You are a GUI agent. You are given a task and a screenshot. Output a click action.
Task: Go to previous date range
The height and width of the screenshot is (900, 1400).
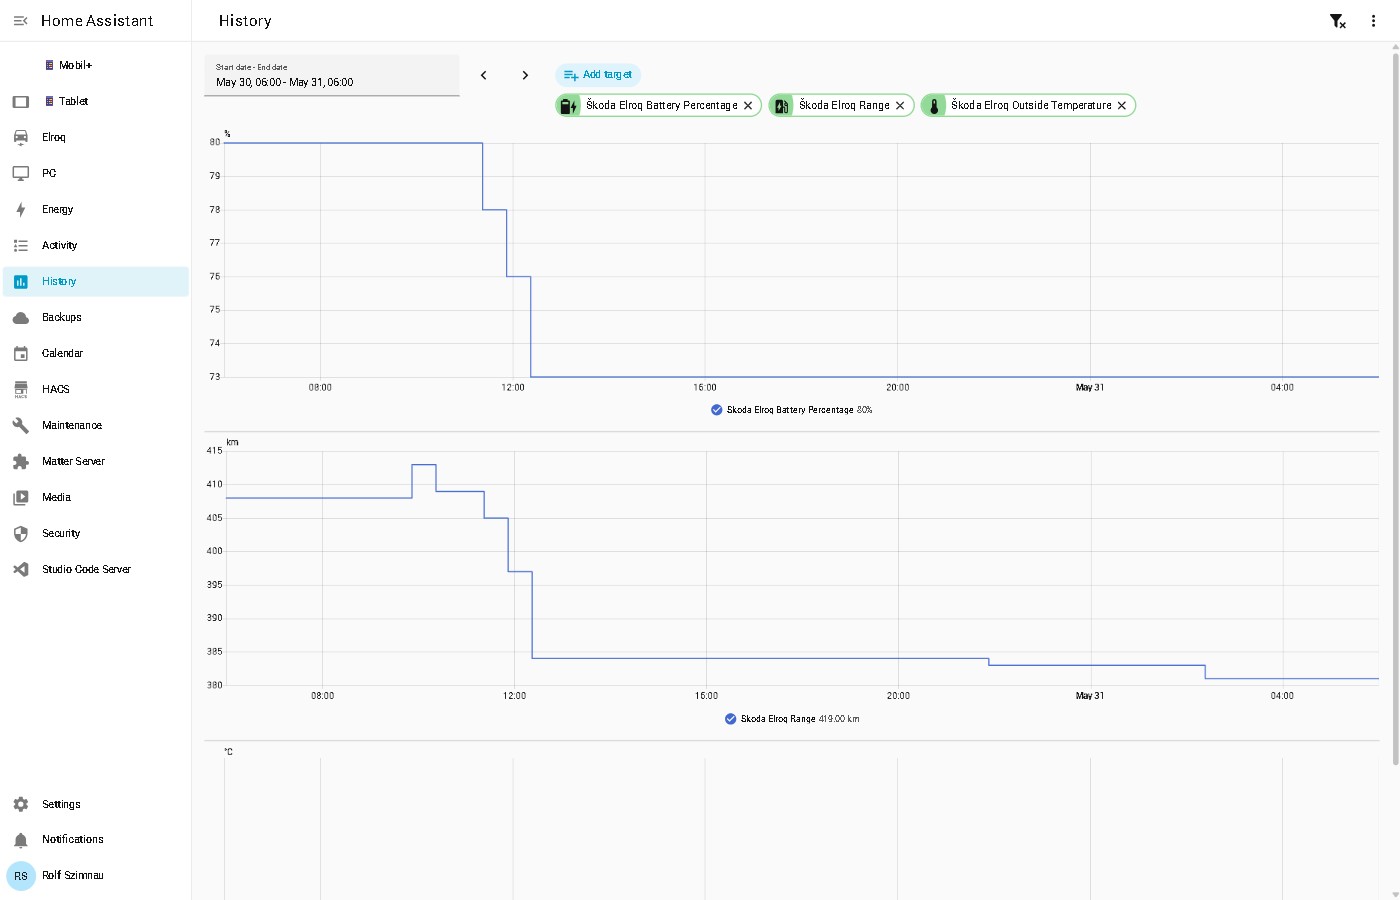484,75
